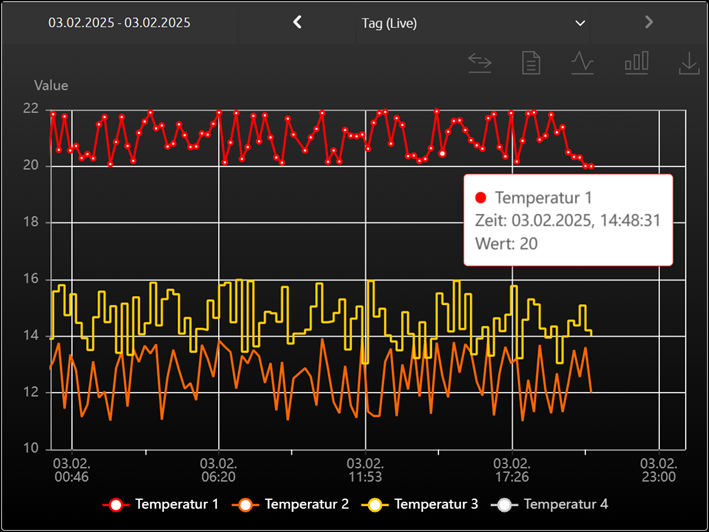Click the download icon
The image size is (709, 532).
688,63
